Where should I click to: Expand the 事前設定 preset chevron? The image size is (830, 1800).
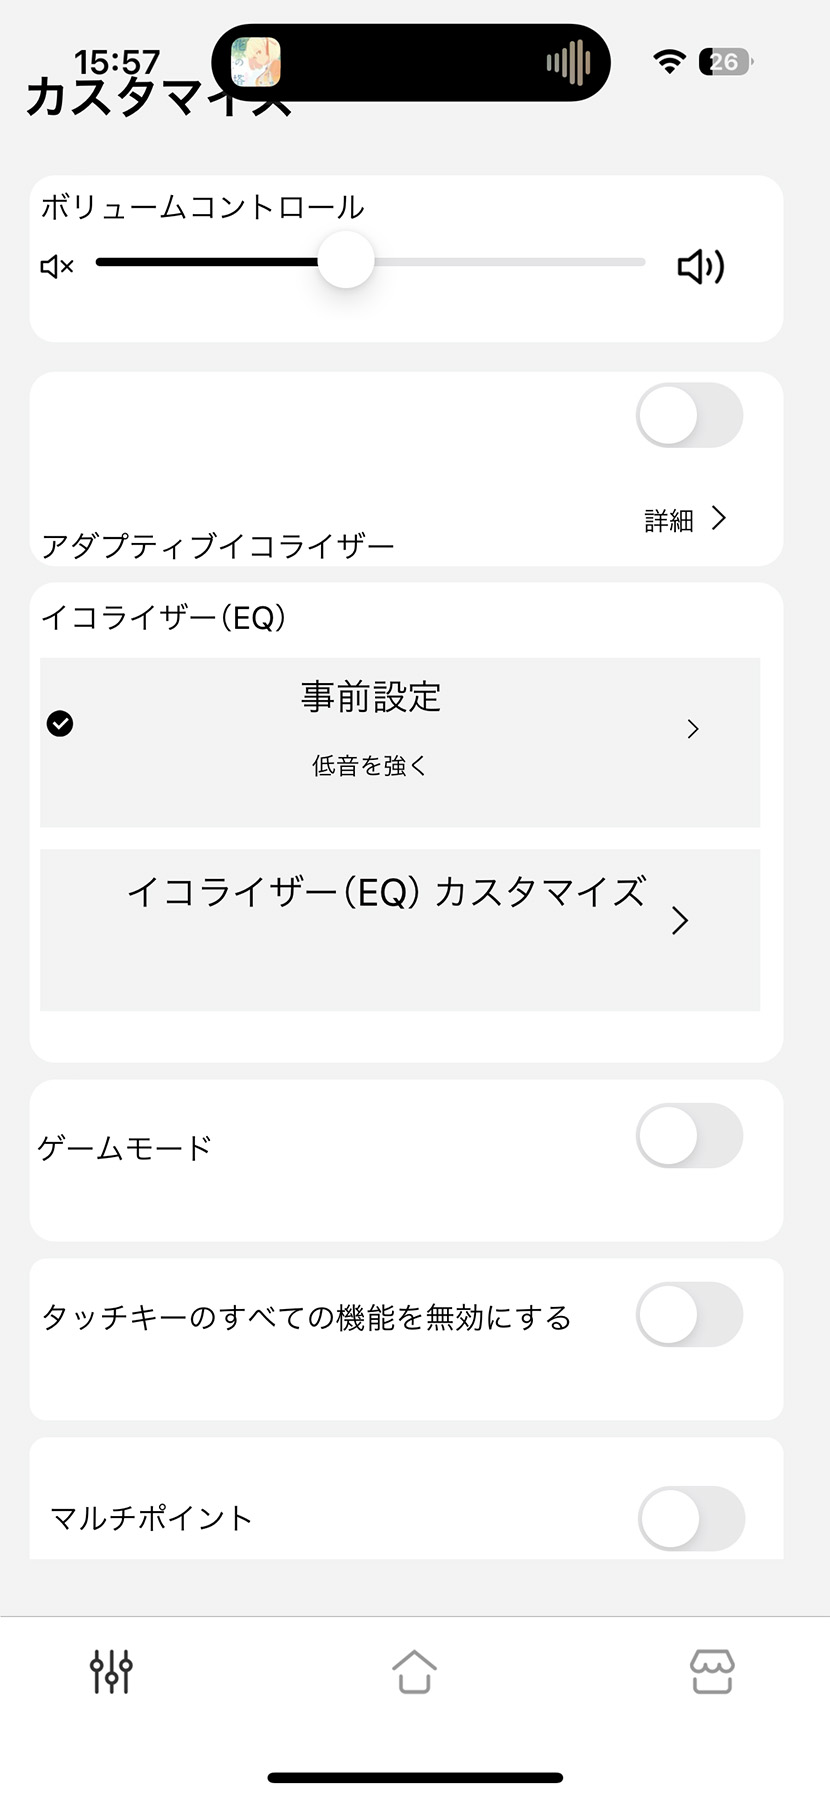pyautogui.click(x=693, y=729)
